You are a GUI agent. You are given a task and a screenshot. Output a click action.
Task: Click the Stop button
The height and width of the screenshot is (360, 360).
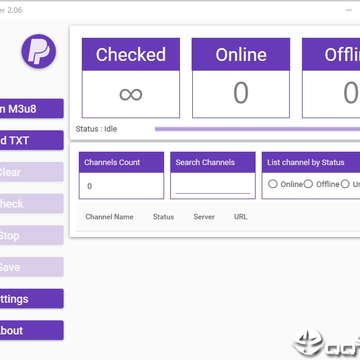[x=31, y=235]
